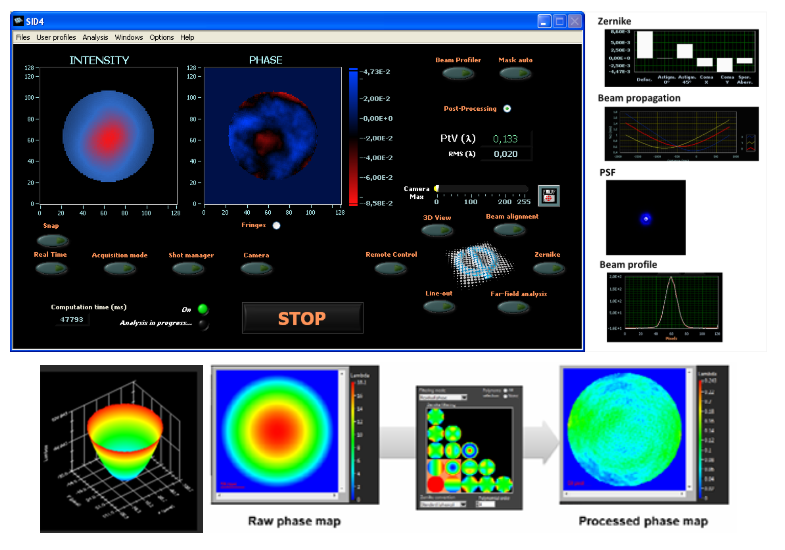This screenshot has width=785, height=550.
Task: Open Far-field analysis
Action: 511,307
